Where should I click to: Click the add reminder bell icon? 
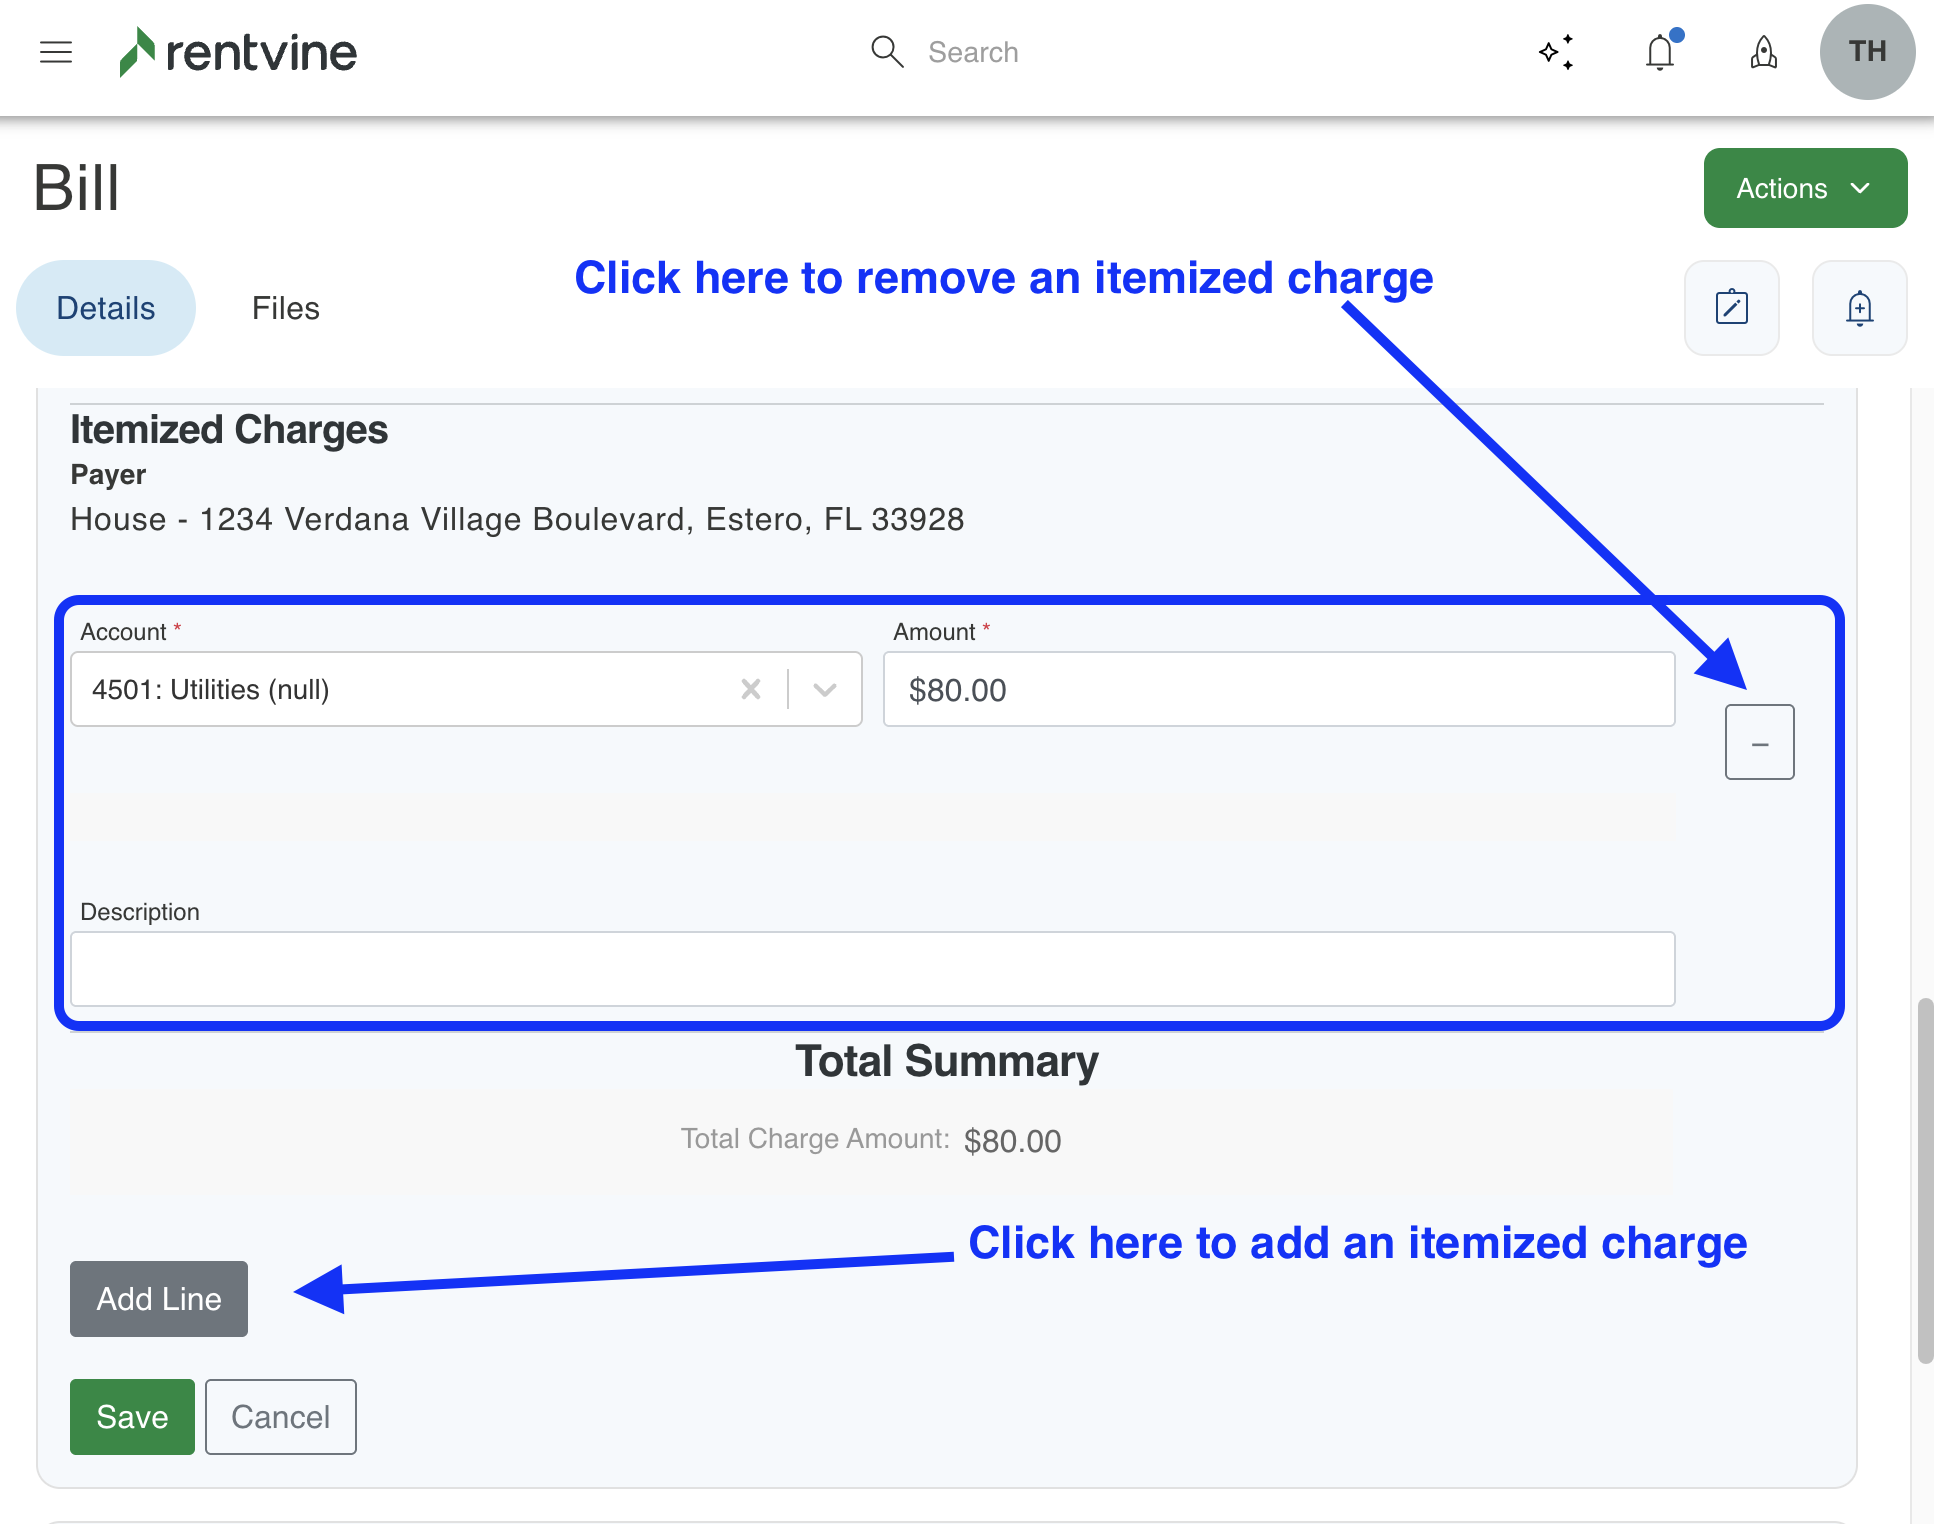(x=1859, y=308)
